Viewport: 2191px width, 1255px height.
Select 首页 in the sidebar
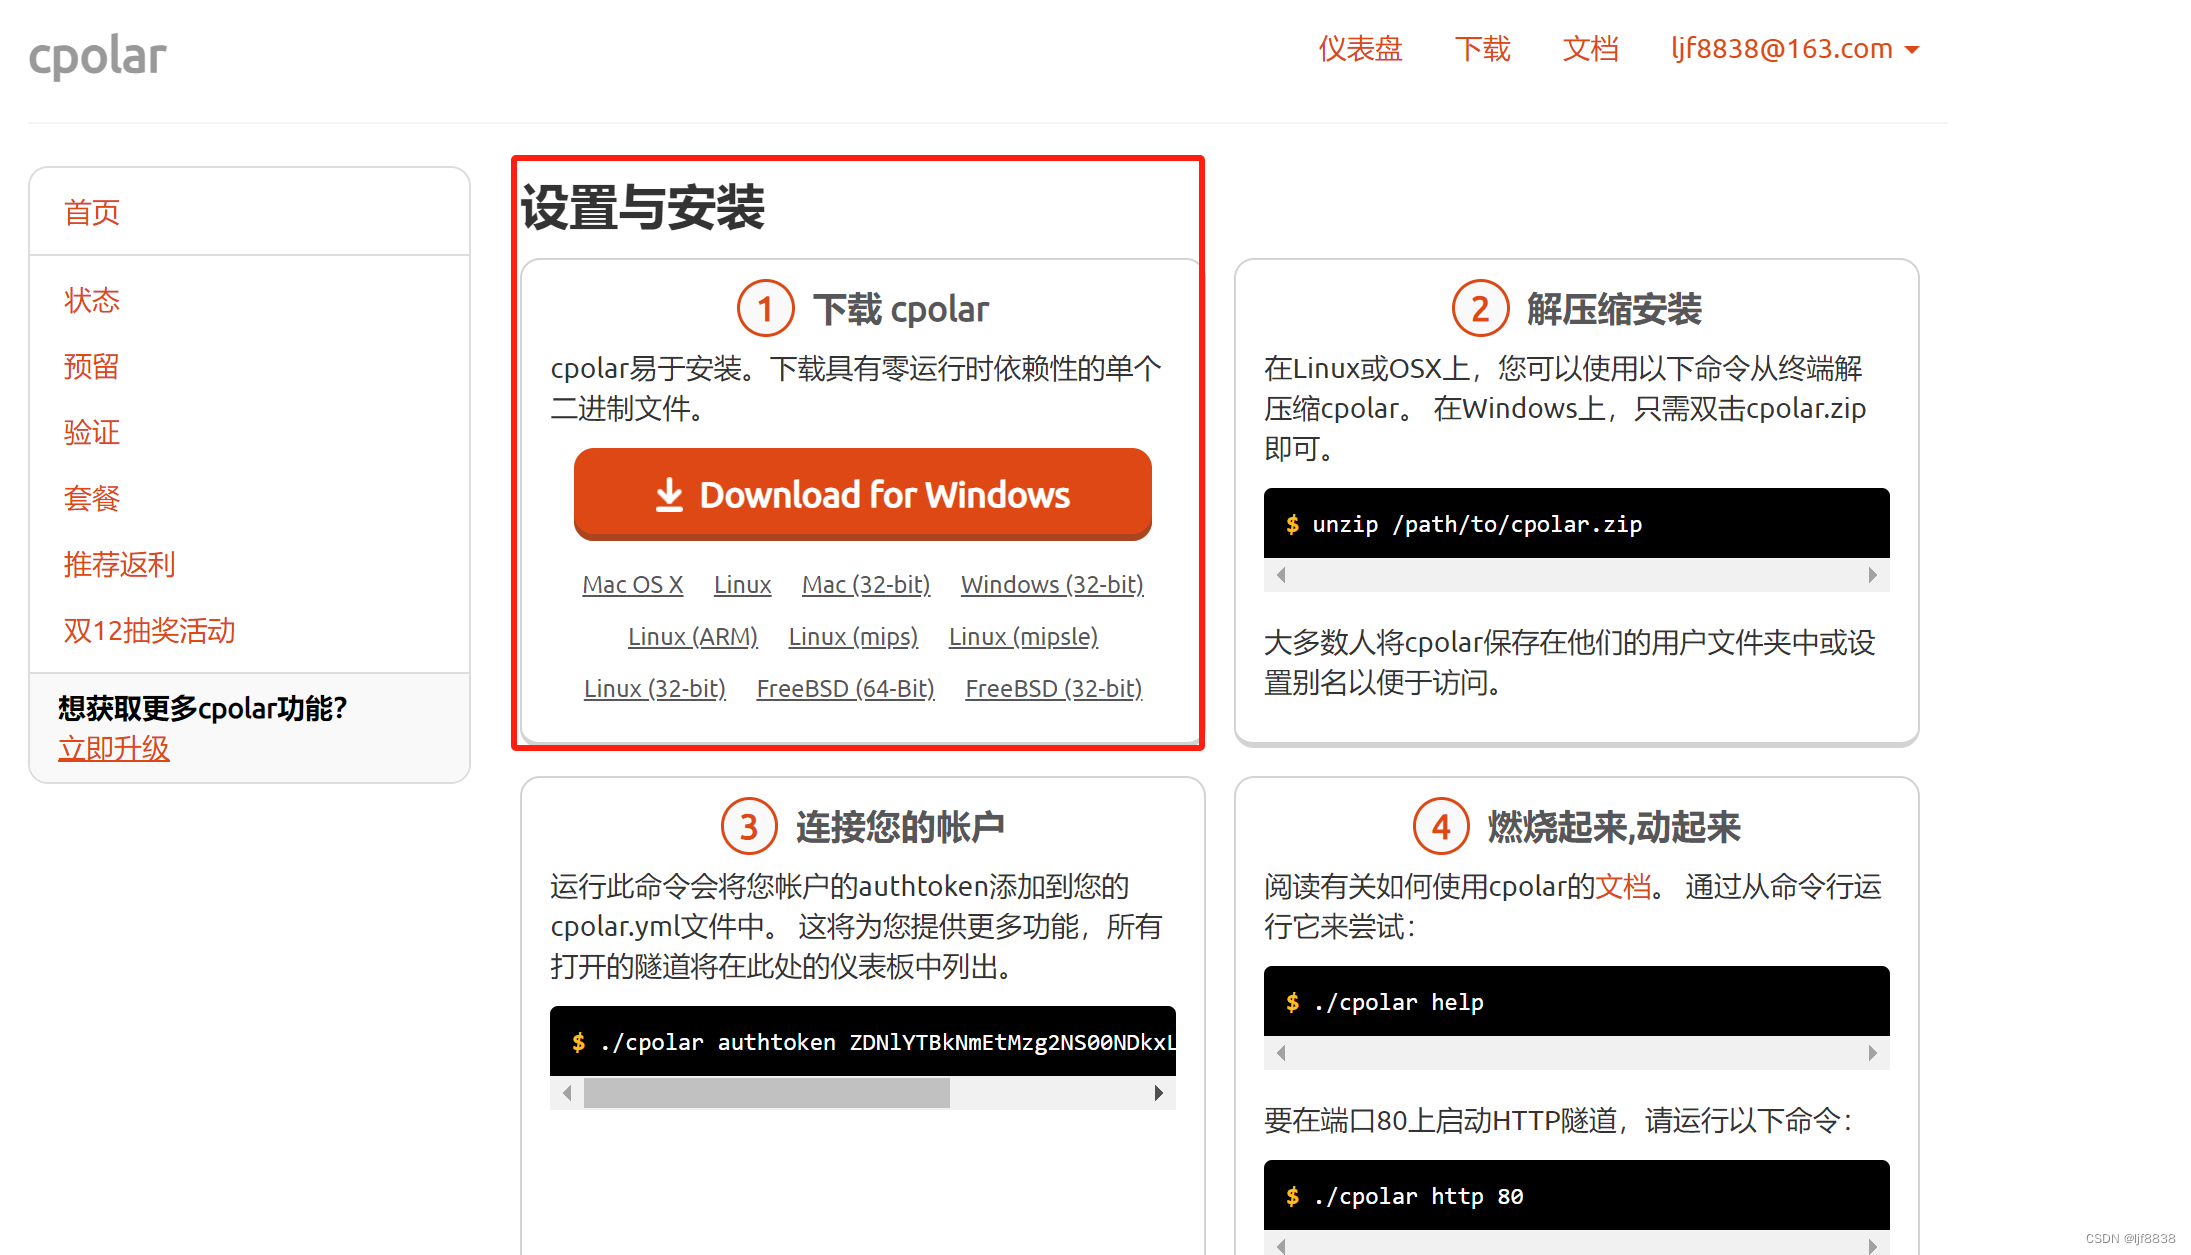(92, 212)
